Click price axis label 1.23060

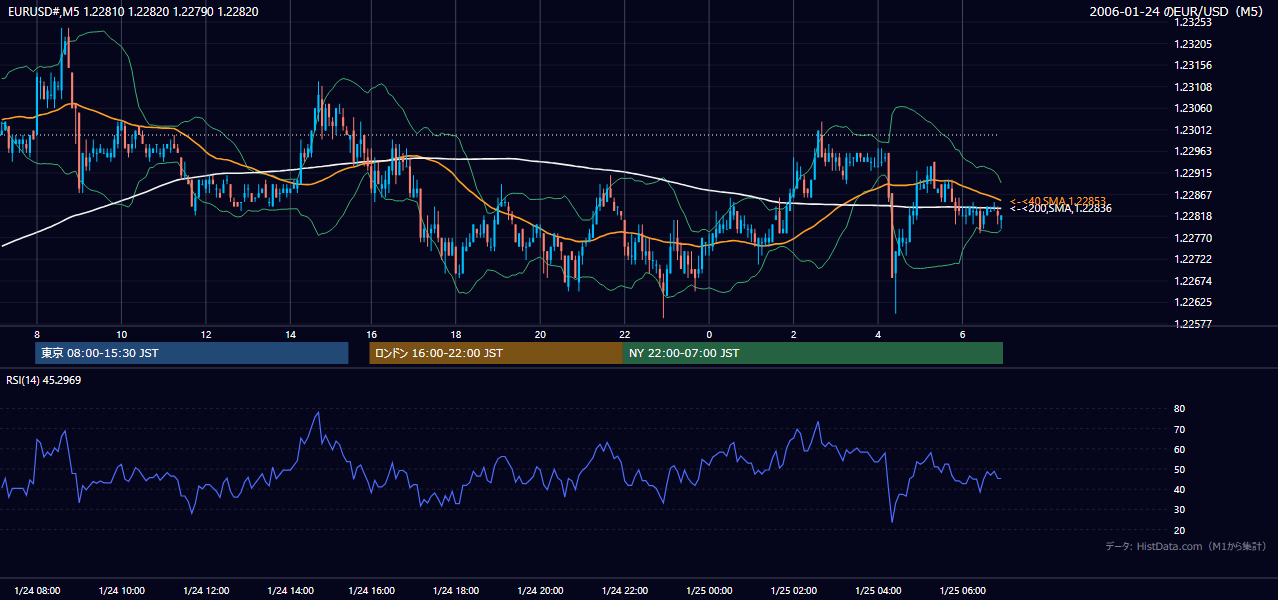click(1193, 108)
